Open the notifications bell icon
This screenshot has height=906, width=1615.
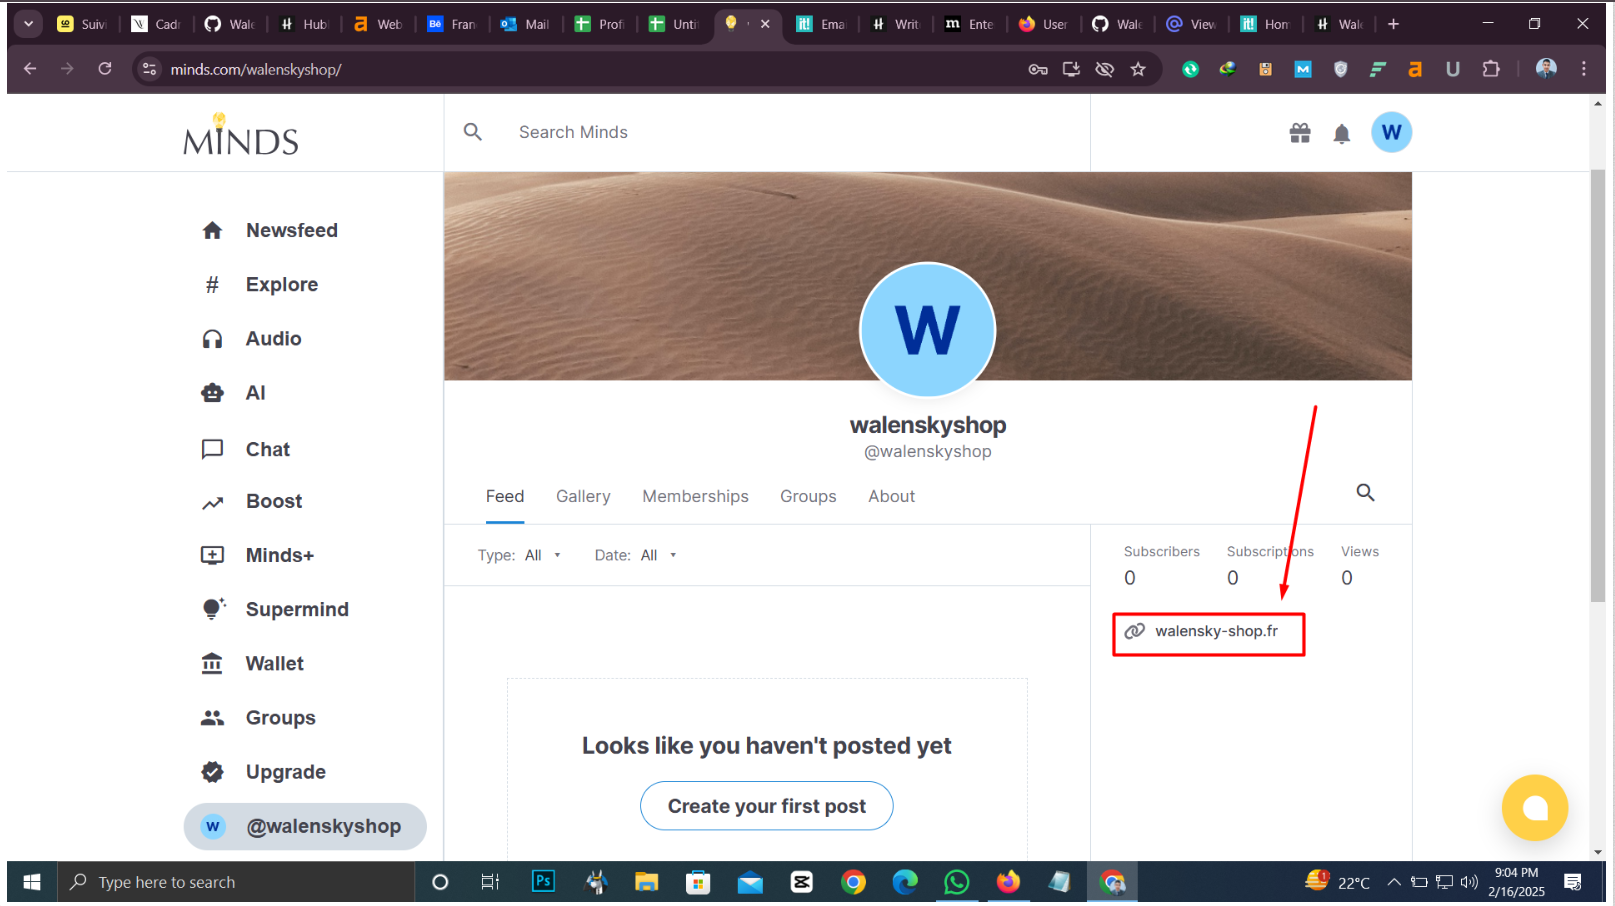point(1342,133)
